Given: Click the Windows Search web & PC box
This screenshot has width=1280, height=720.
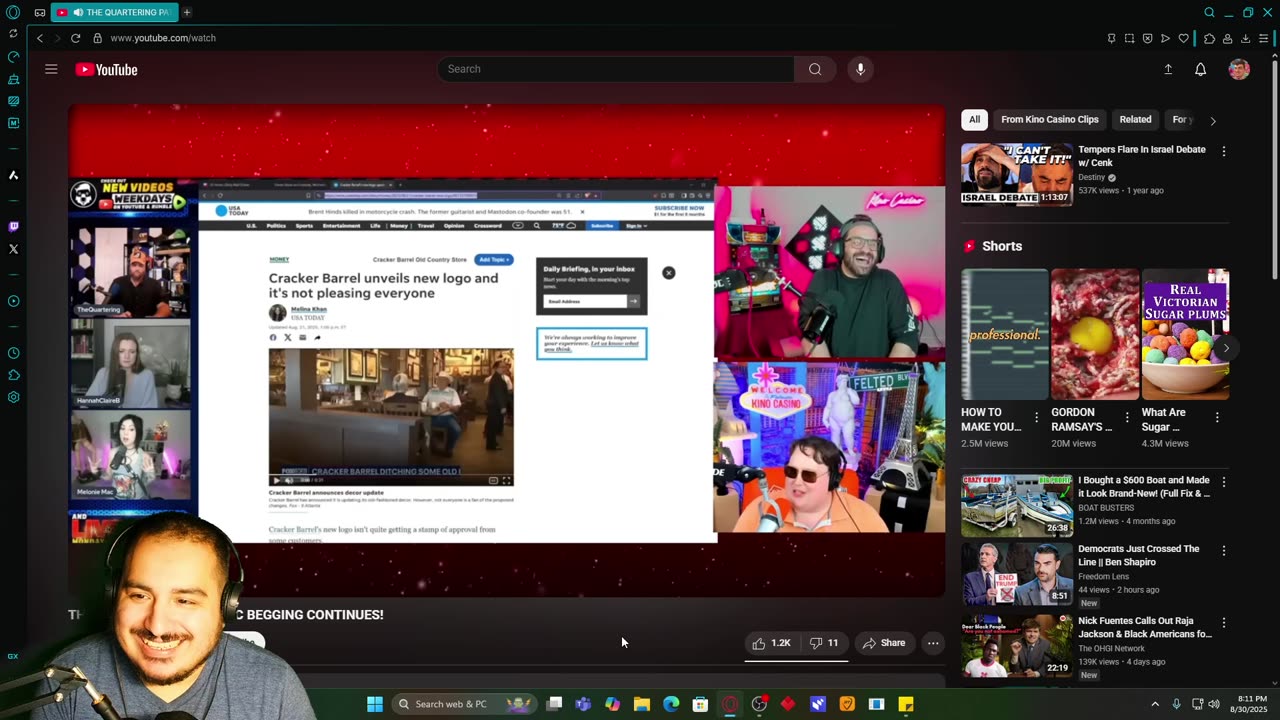Looking at the screenshot, I should [463, 704].
